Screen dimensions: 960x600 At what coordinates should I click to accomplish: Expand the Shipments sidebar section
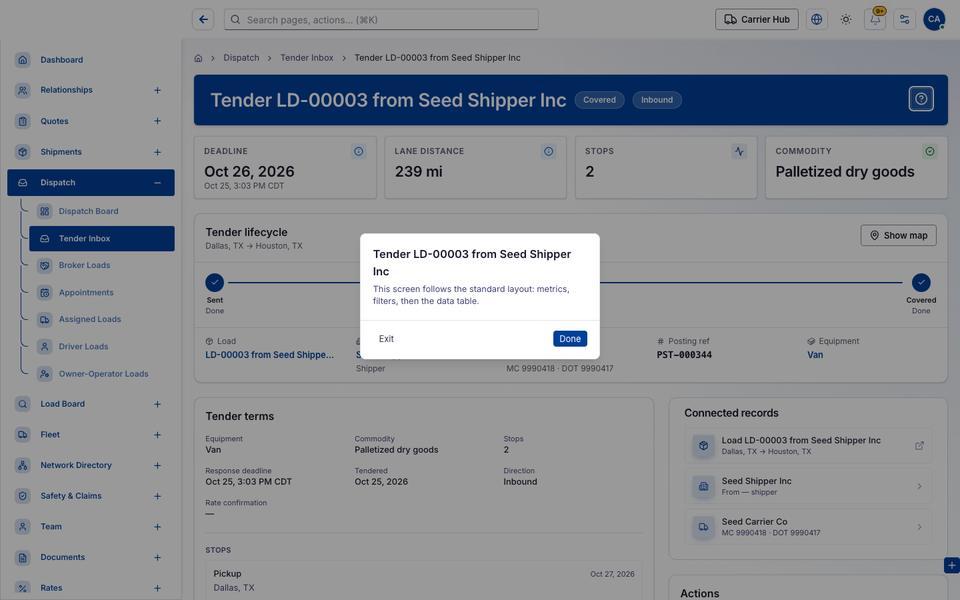pyautogui.click(x=157, y=152)
